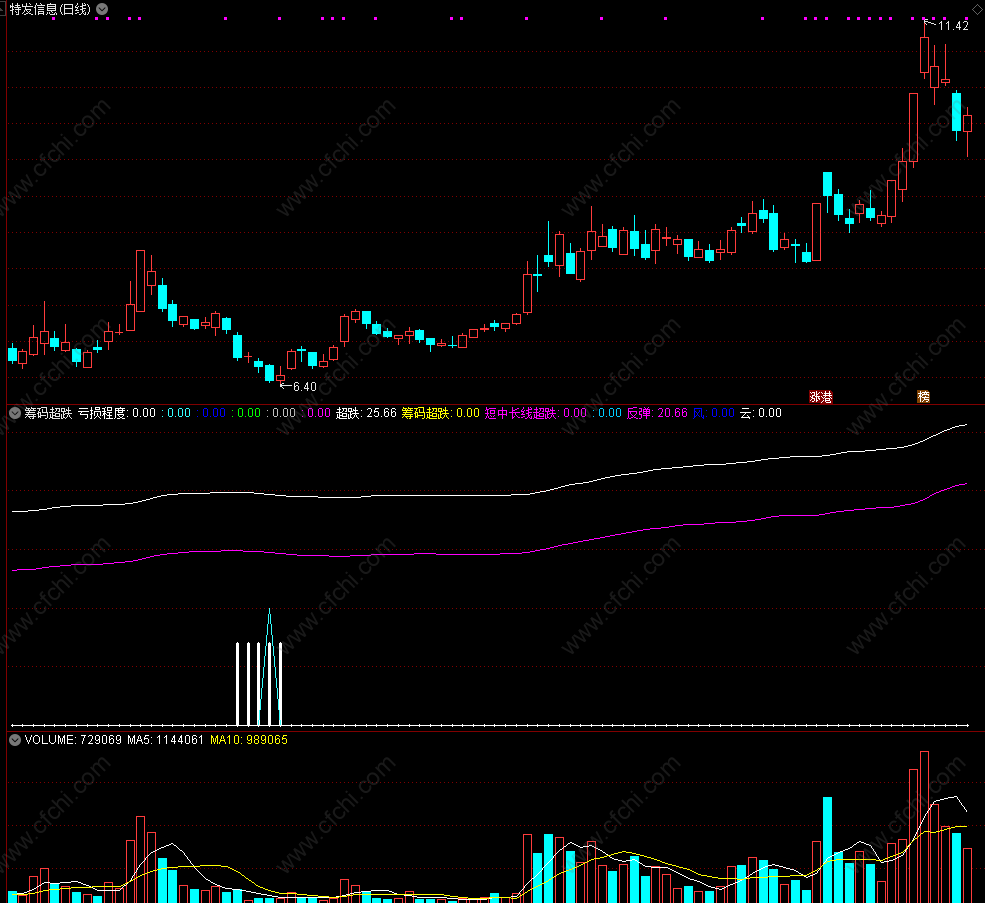Click the partly visible icon left of 特发信息
Viewport: 985px width, 903px height.
[3, 8]
